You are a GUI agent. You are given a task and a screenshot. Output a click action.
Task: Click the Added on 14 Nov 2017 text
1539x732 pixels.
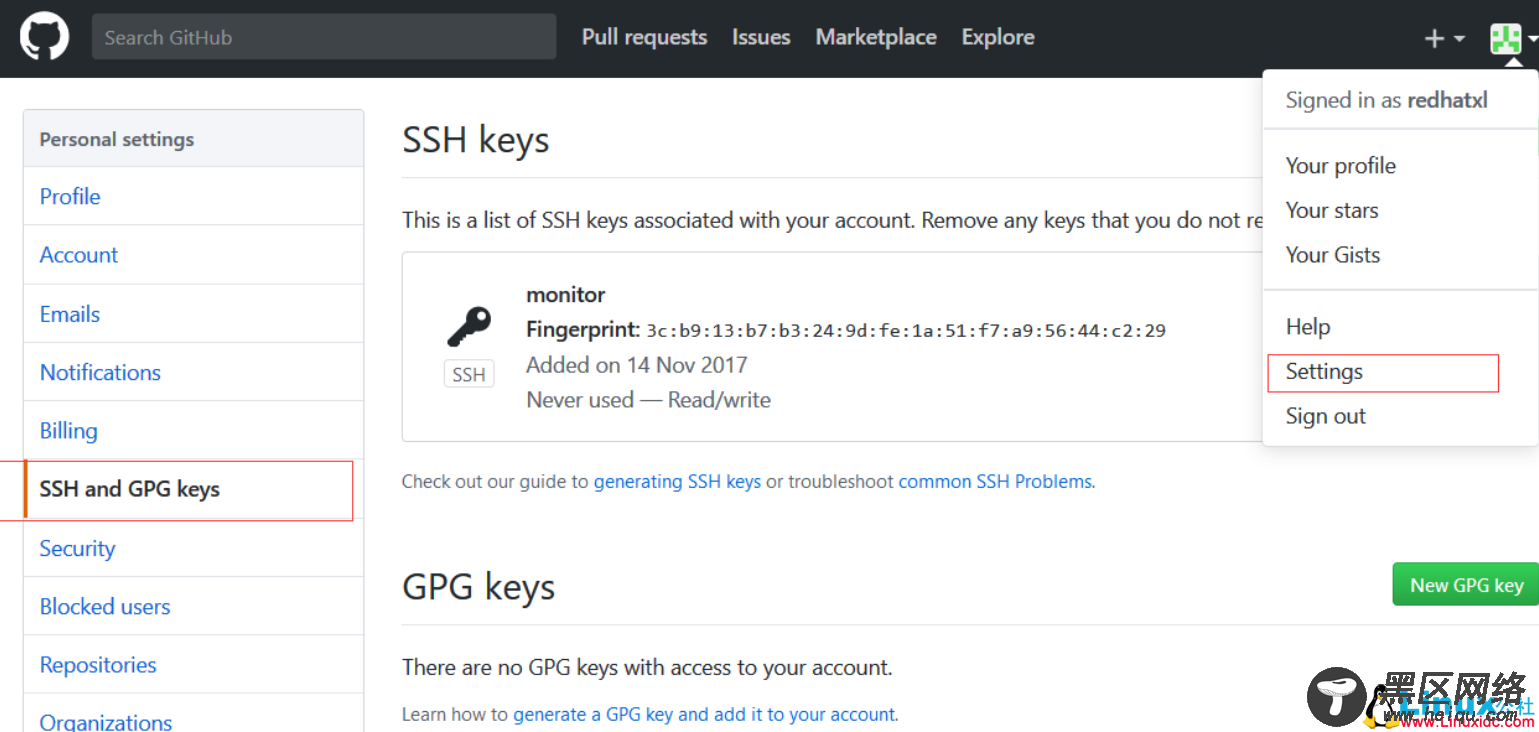[637, 365]
